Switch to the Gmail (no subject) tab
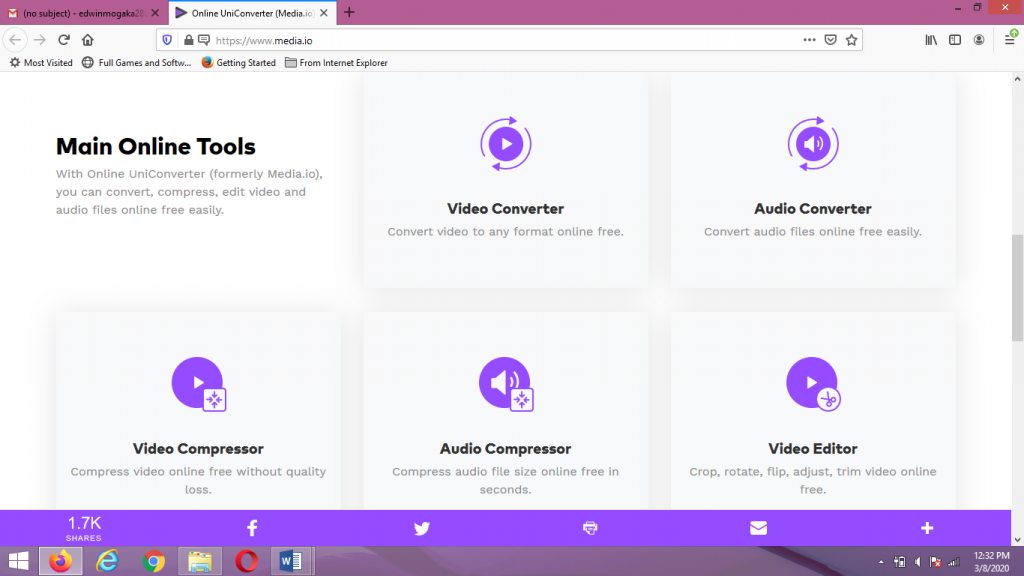1024x576 pixels. coord(84,13)
